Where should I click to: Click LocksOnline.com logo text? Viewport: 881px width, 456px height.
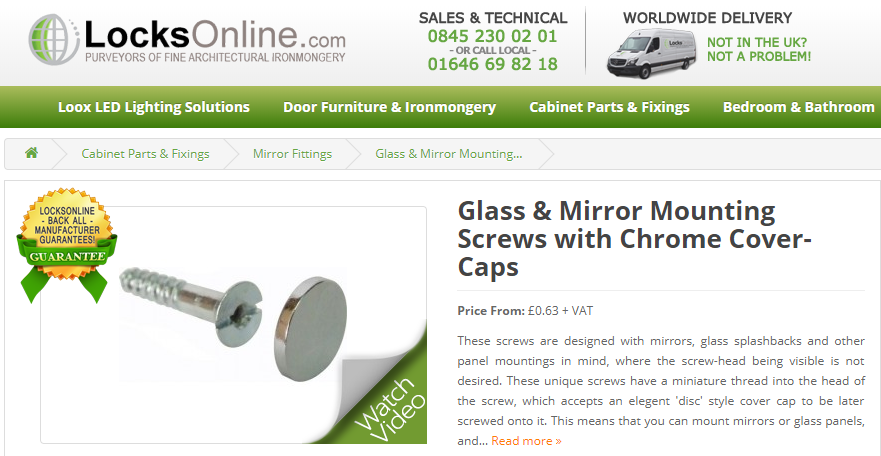[215, 34]
